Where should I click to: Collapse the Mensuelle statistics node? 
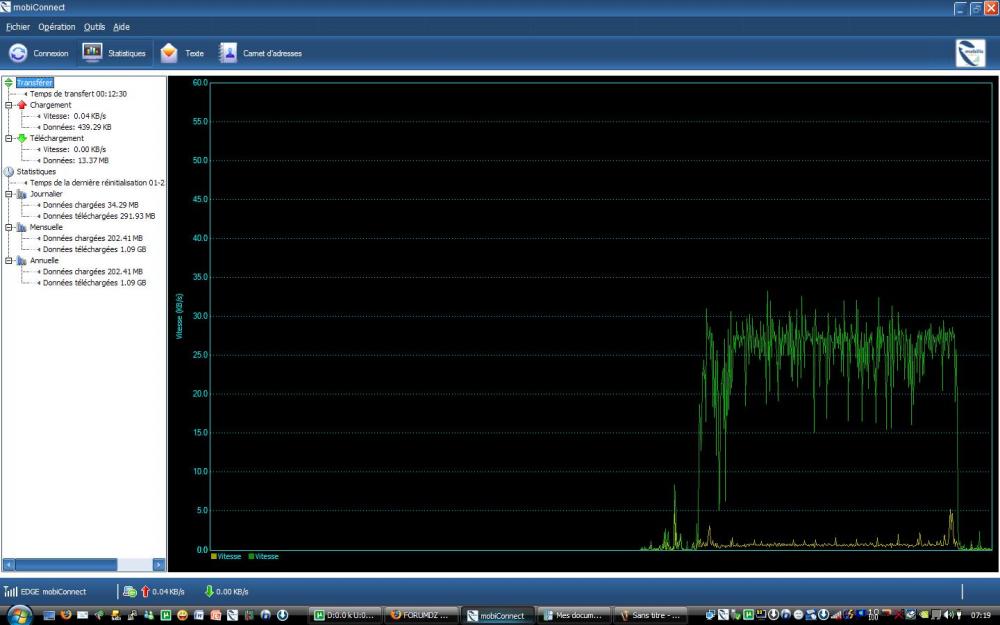coord(9,227)
